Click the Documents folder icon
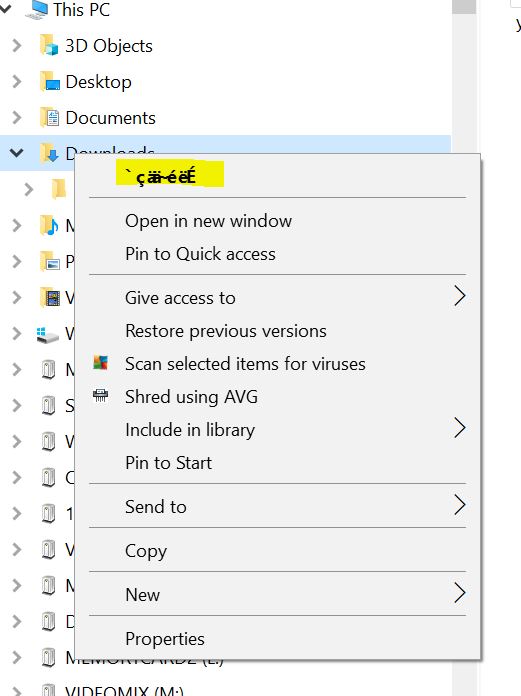521x696 pixels. point(50,118)
